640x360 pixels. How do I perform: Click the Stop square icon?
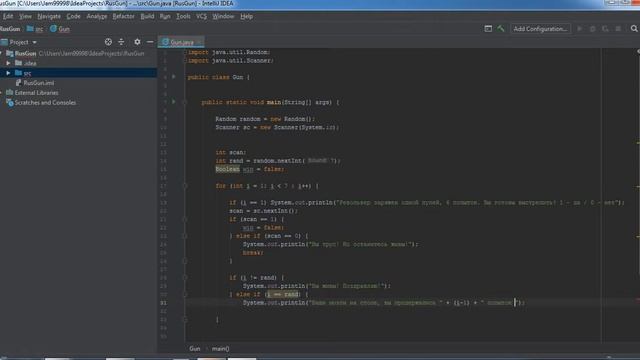click(618, 29)
